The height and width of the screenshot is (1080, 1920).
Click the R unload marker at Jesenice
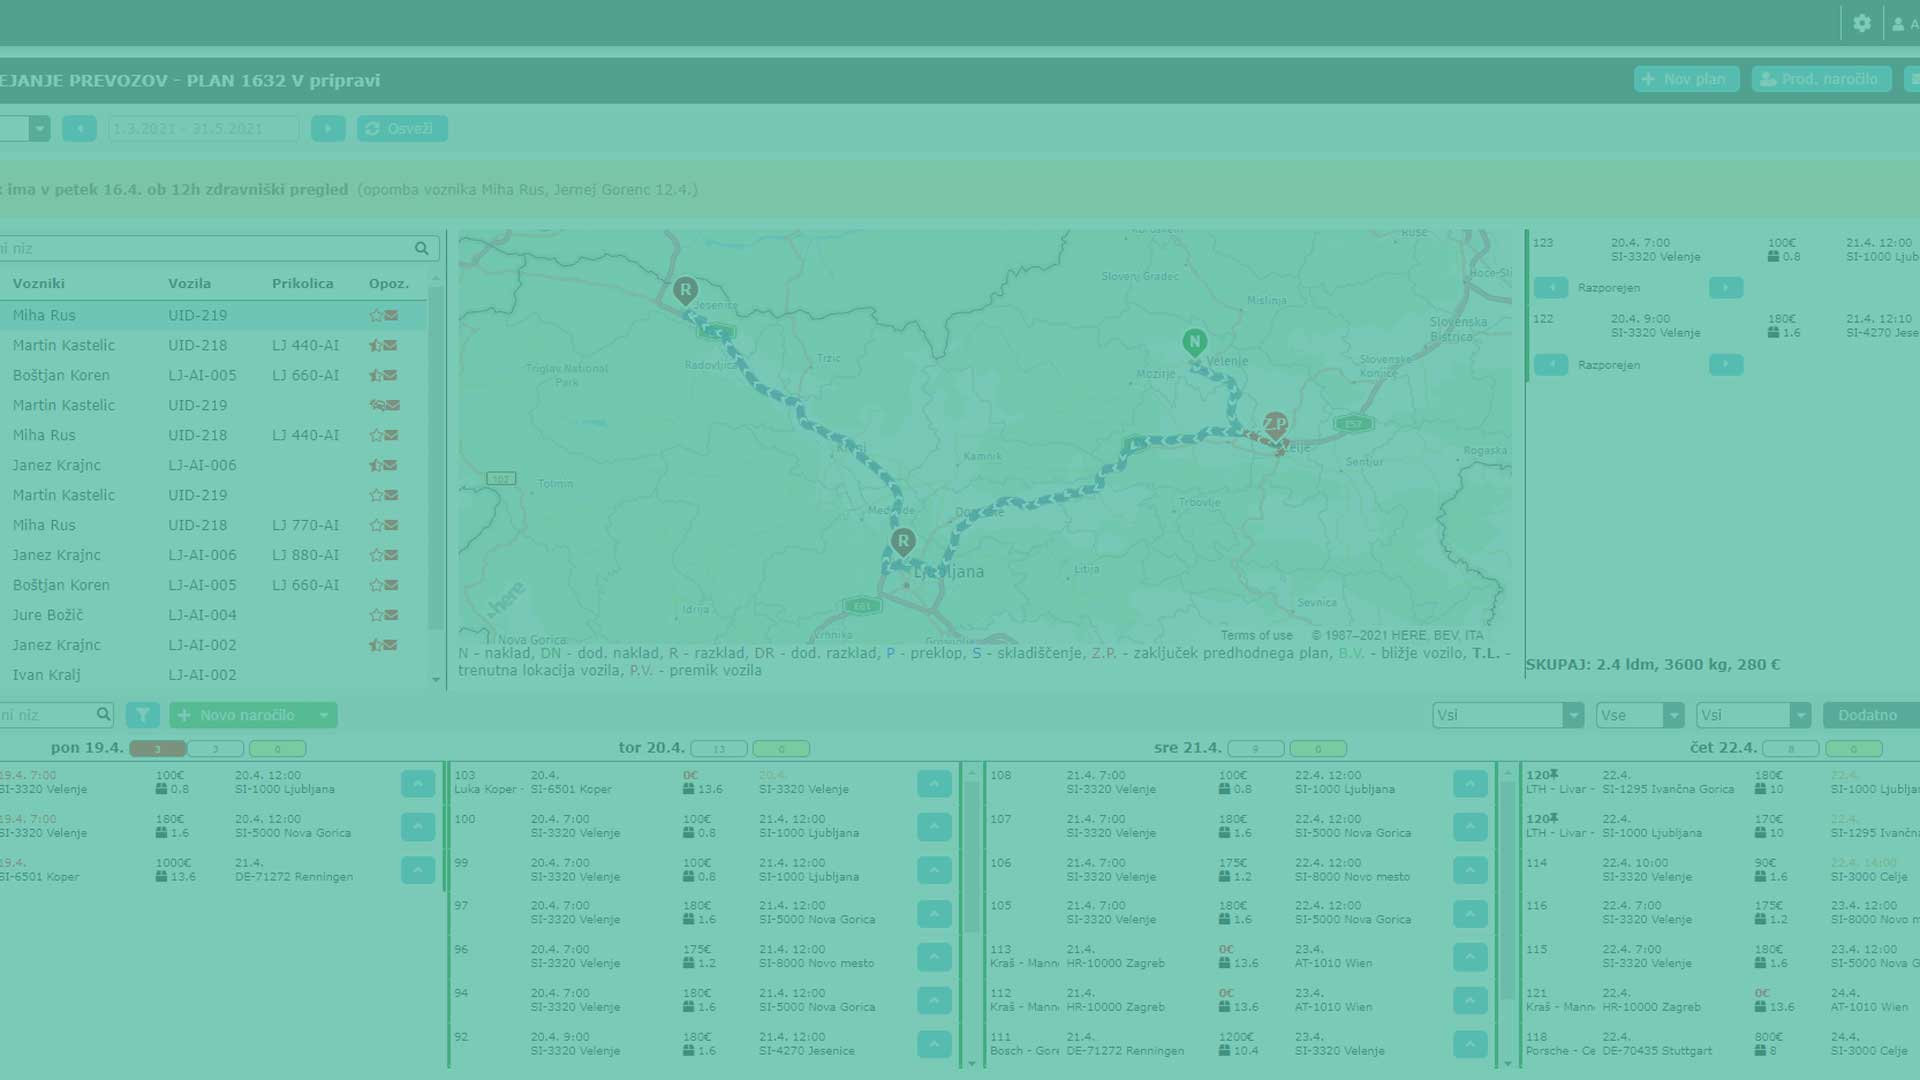[685, 291]
